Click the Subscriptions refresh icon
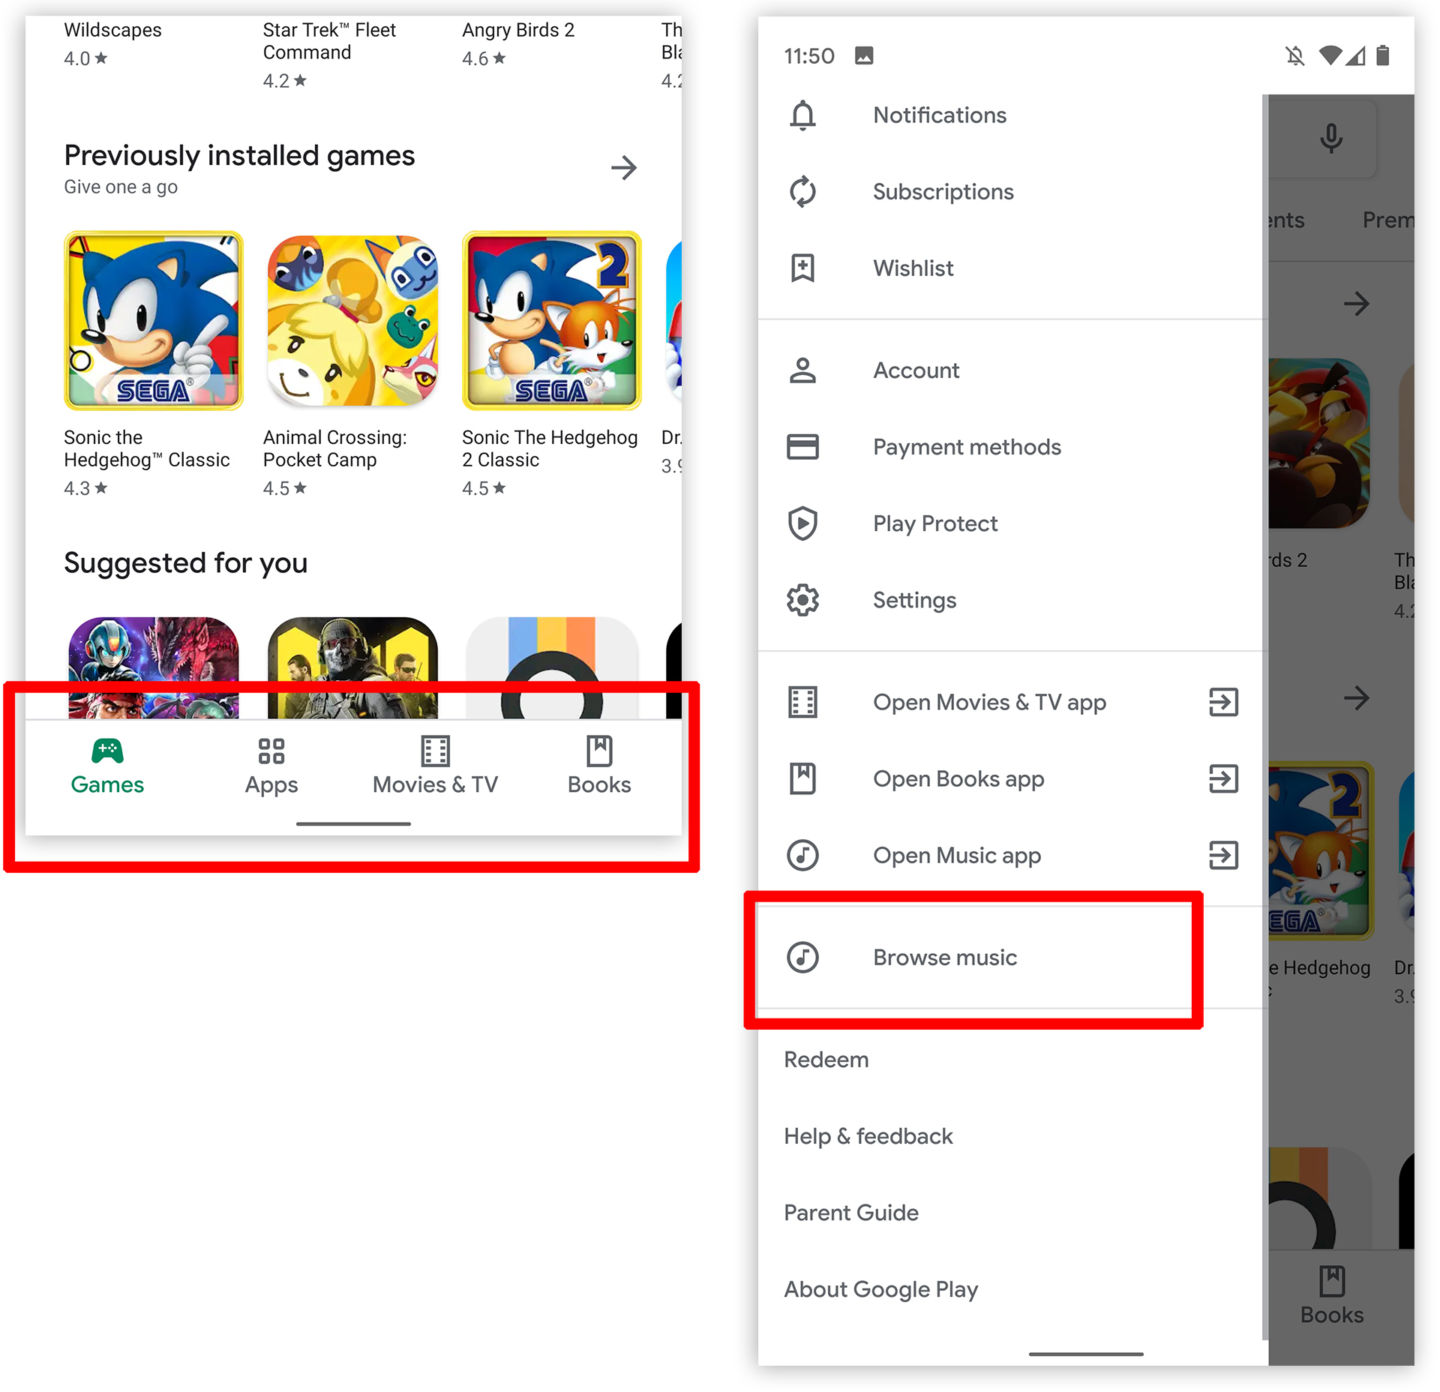Viewport: 1440px width, 1392px height. point(802,192)
